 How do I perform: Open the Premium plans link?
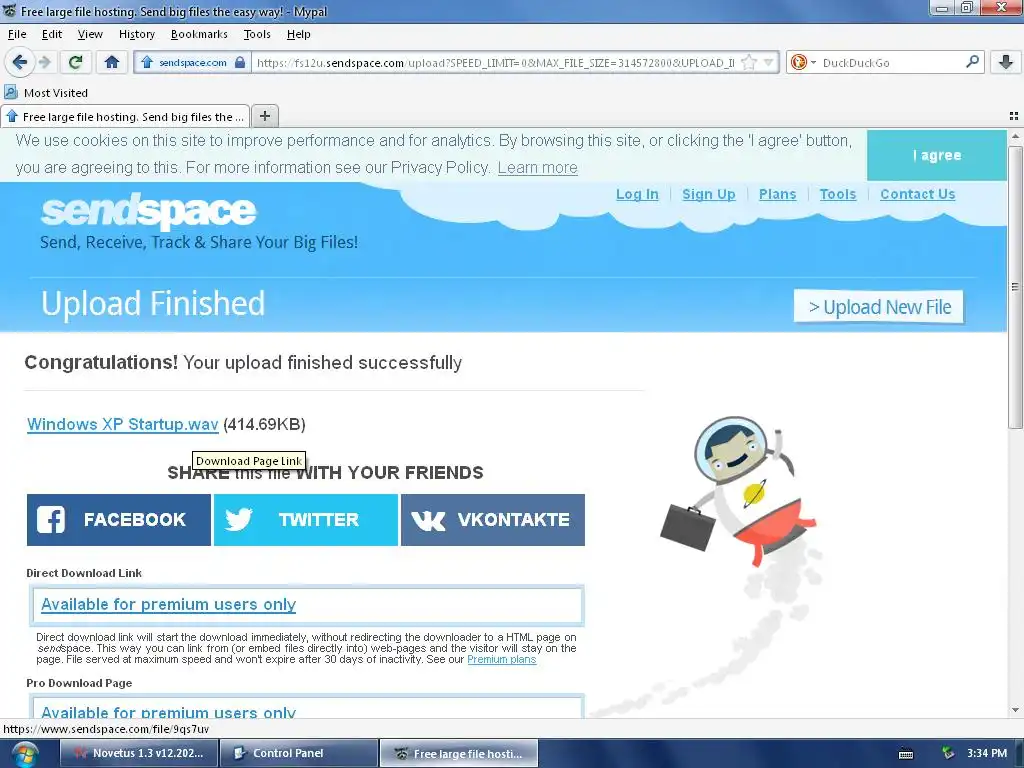click(x=502, y=660)
